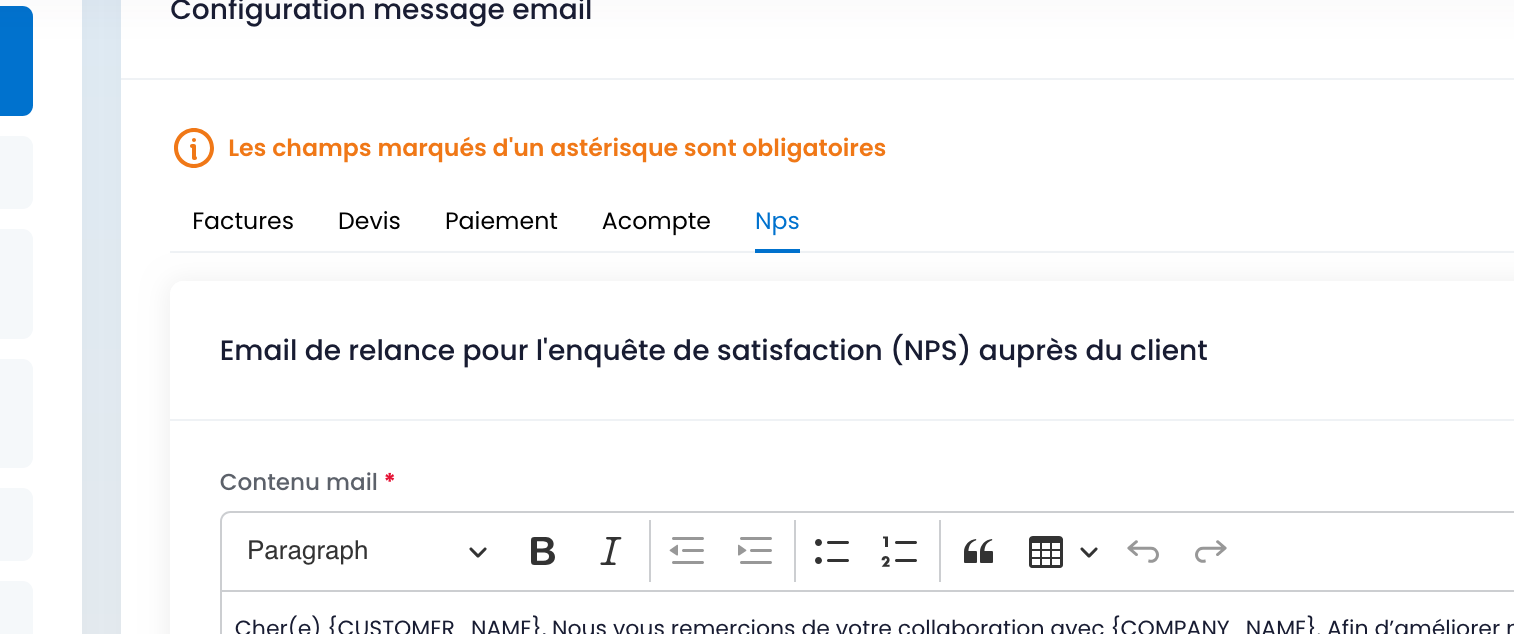Apply italic formatting in the toolbar
Screen dimensions: 1514x634
click(610, 551)
